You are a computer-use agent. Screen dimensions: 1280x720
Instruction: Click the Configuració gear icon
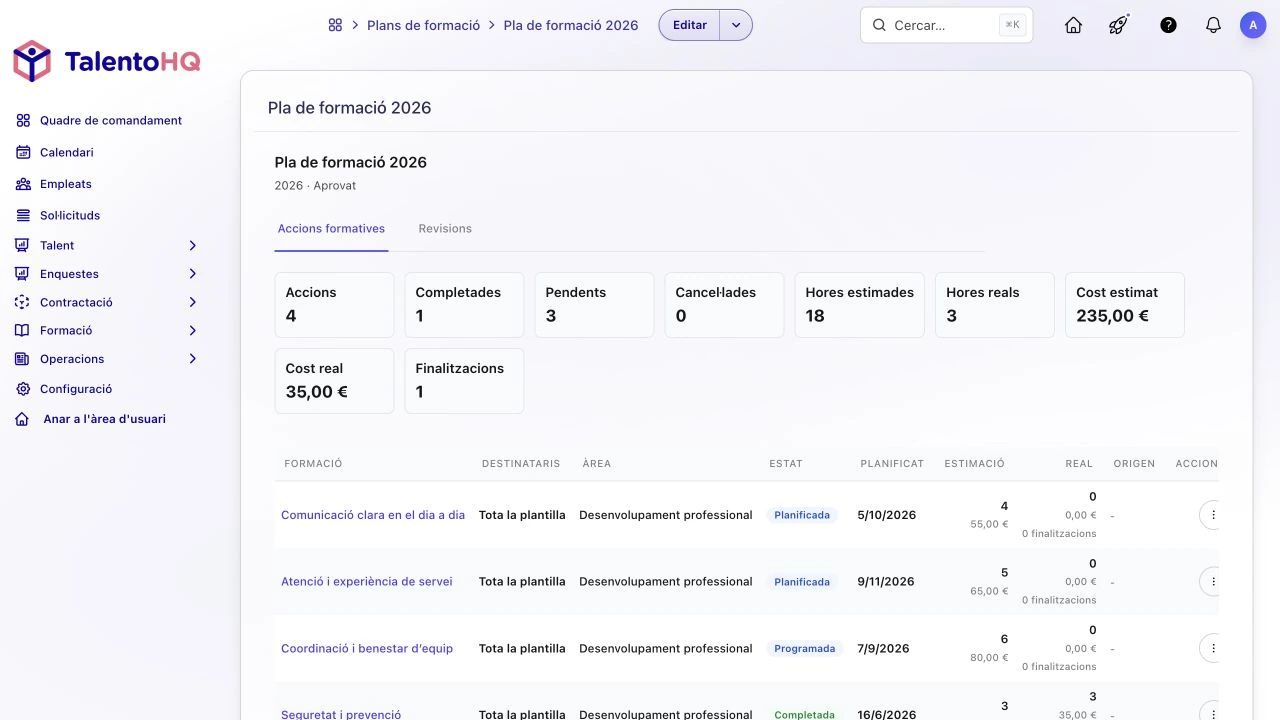tap(23, 389)
